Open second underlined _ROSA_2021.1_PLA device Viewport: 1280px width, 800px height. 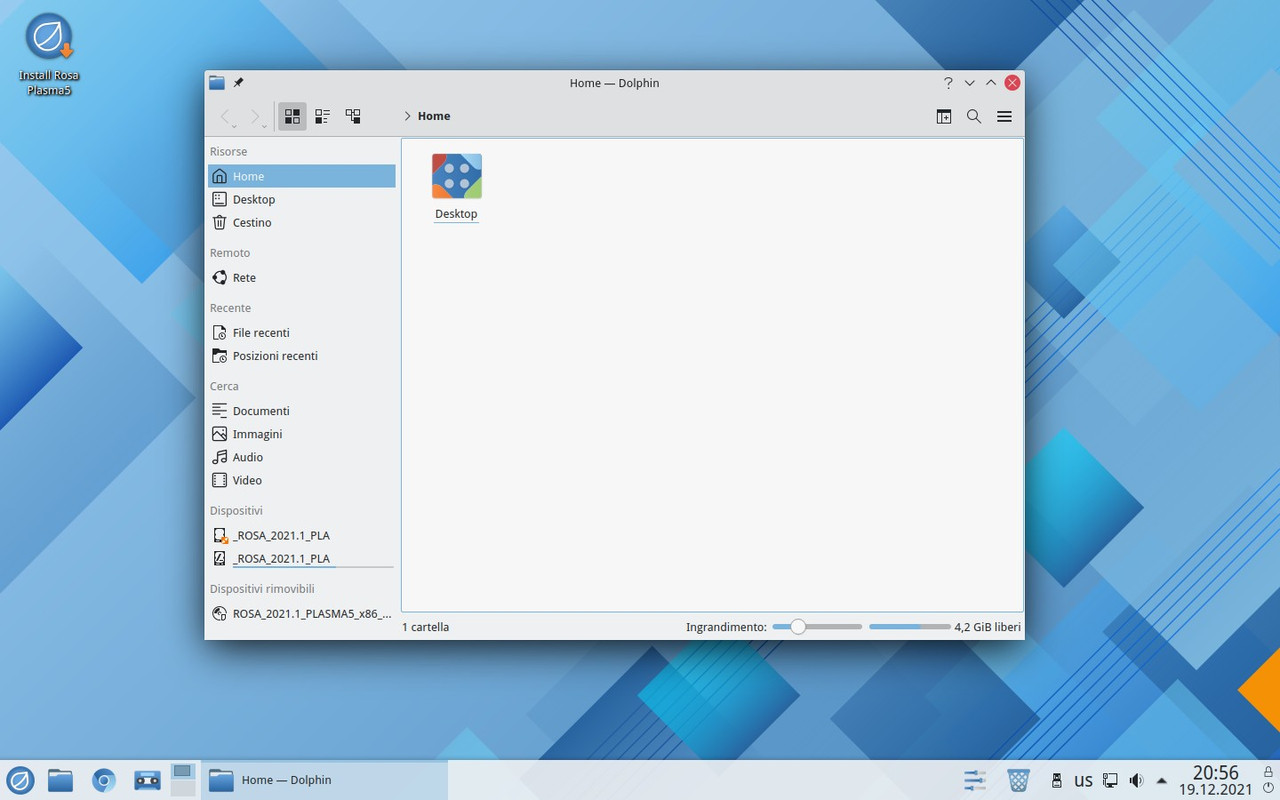[x=302, y=558]
